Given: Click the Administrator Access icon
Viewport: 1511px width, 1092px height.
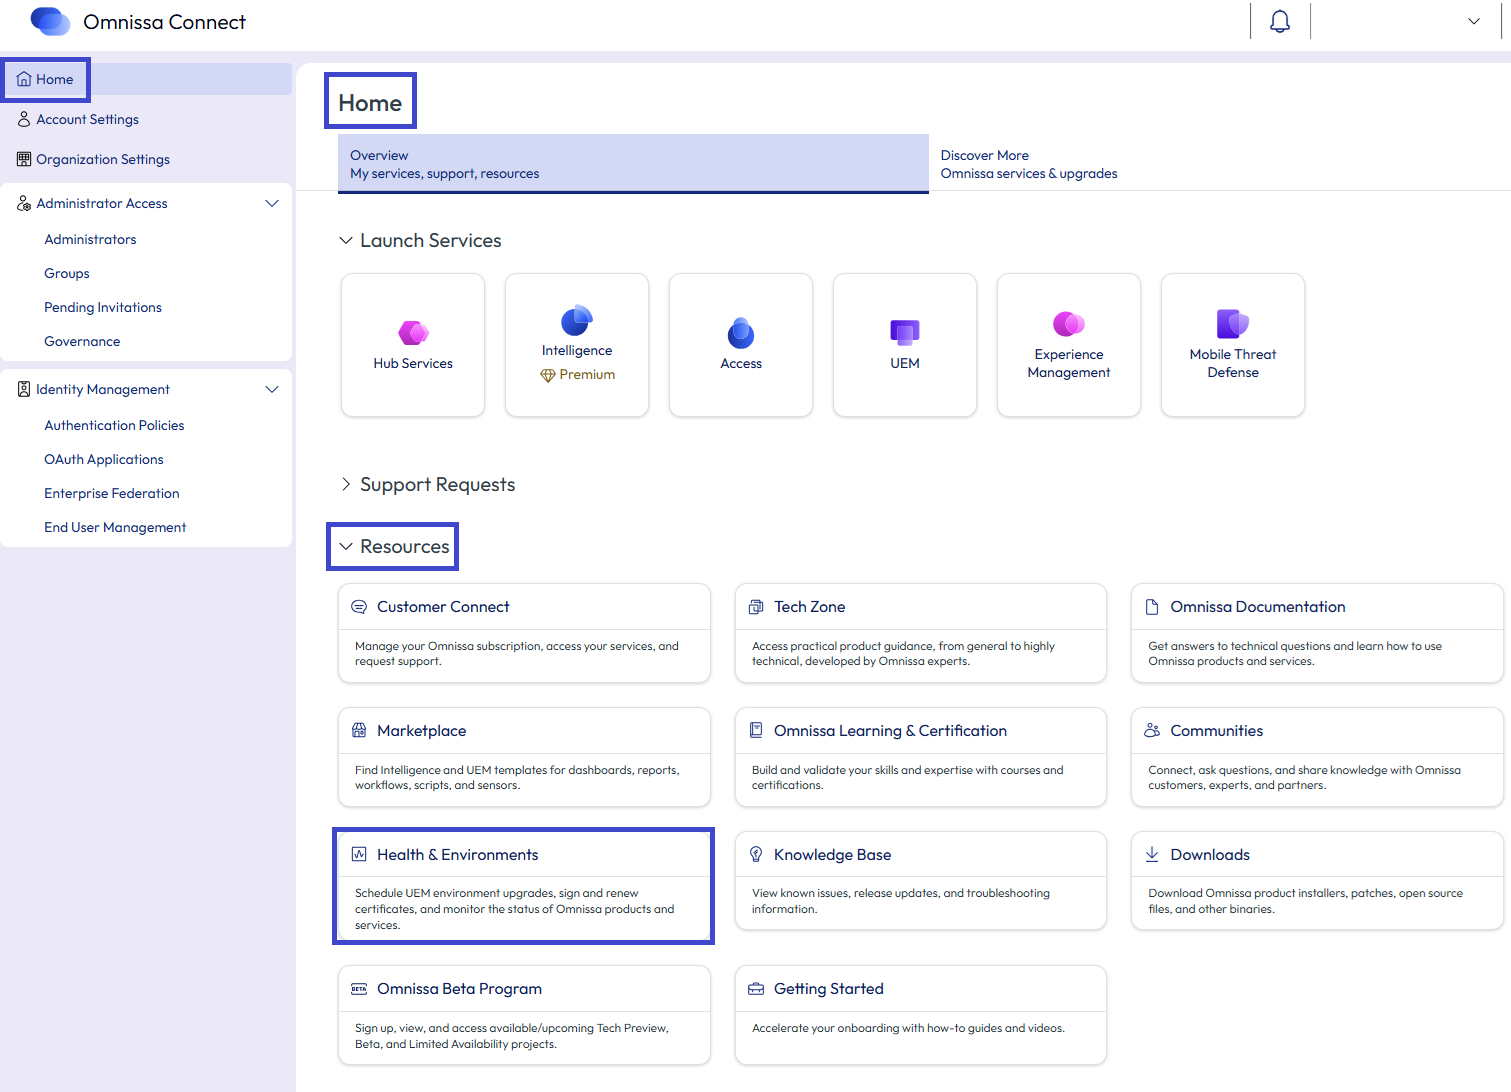Looking at the screenshot, I should point(24,203).
